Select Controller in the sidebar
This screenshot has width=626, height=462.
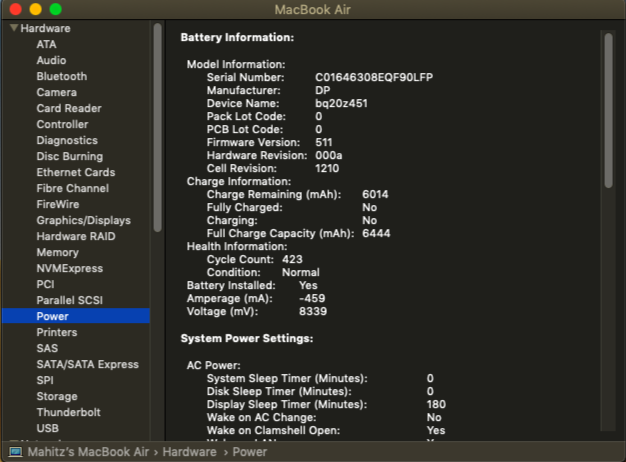click(62, 124)
